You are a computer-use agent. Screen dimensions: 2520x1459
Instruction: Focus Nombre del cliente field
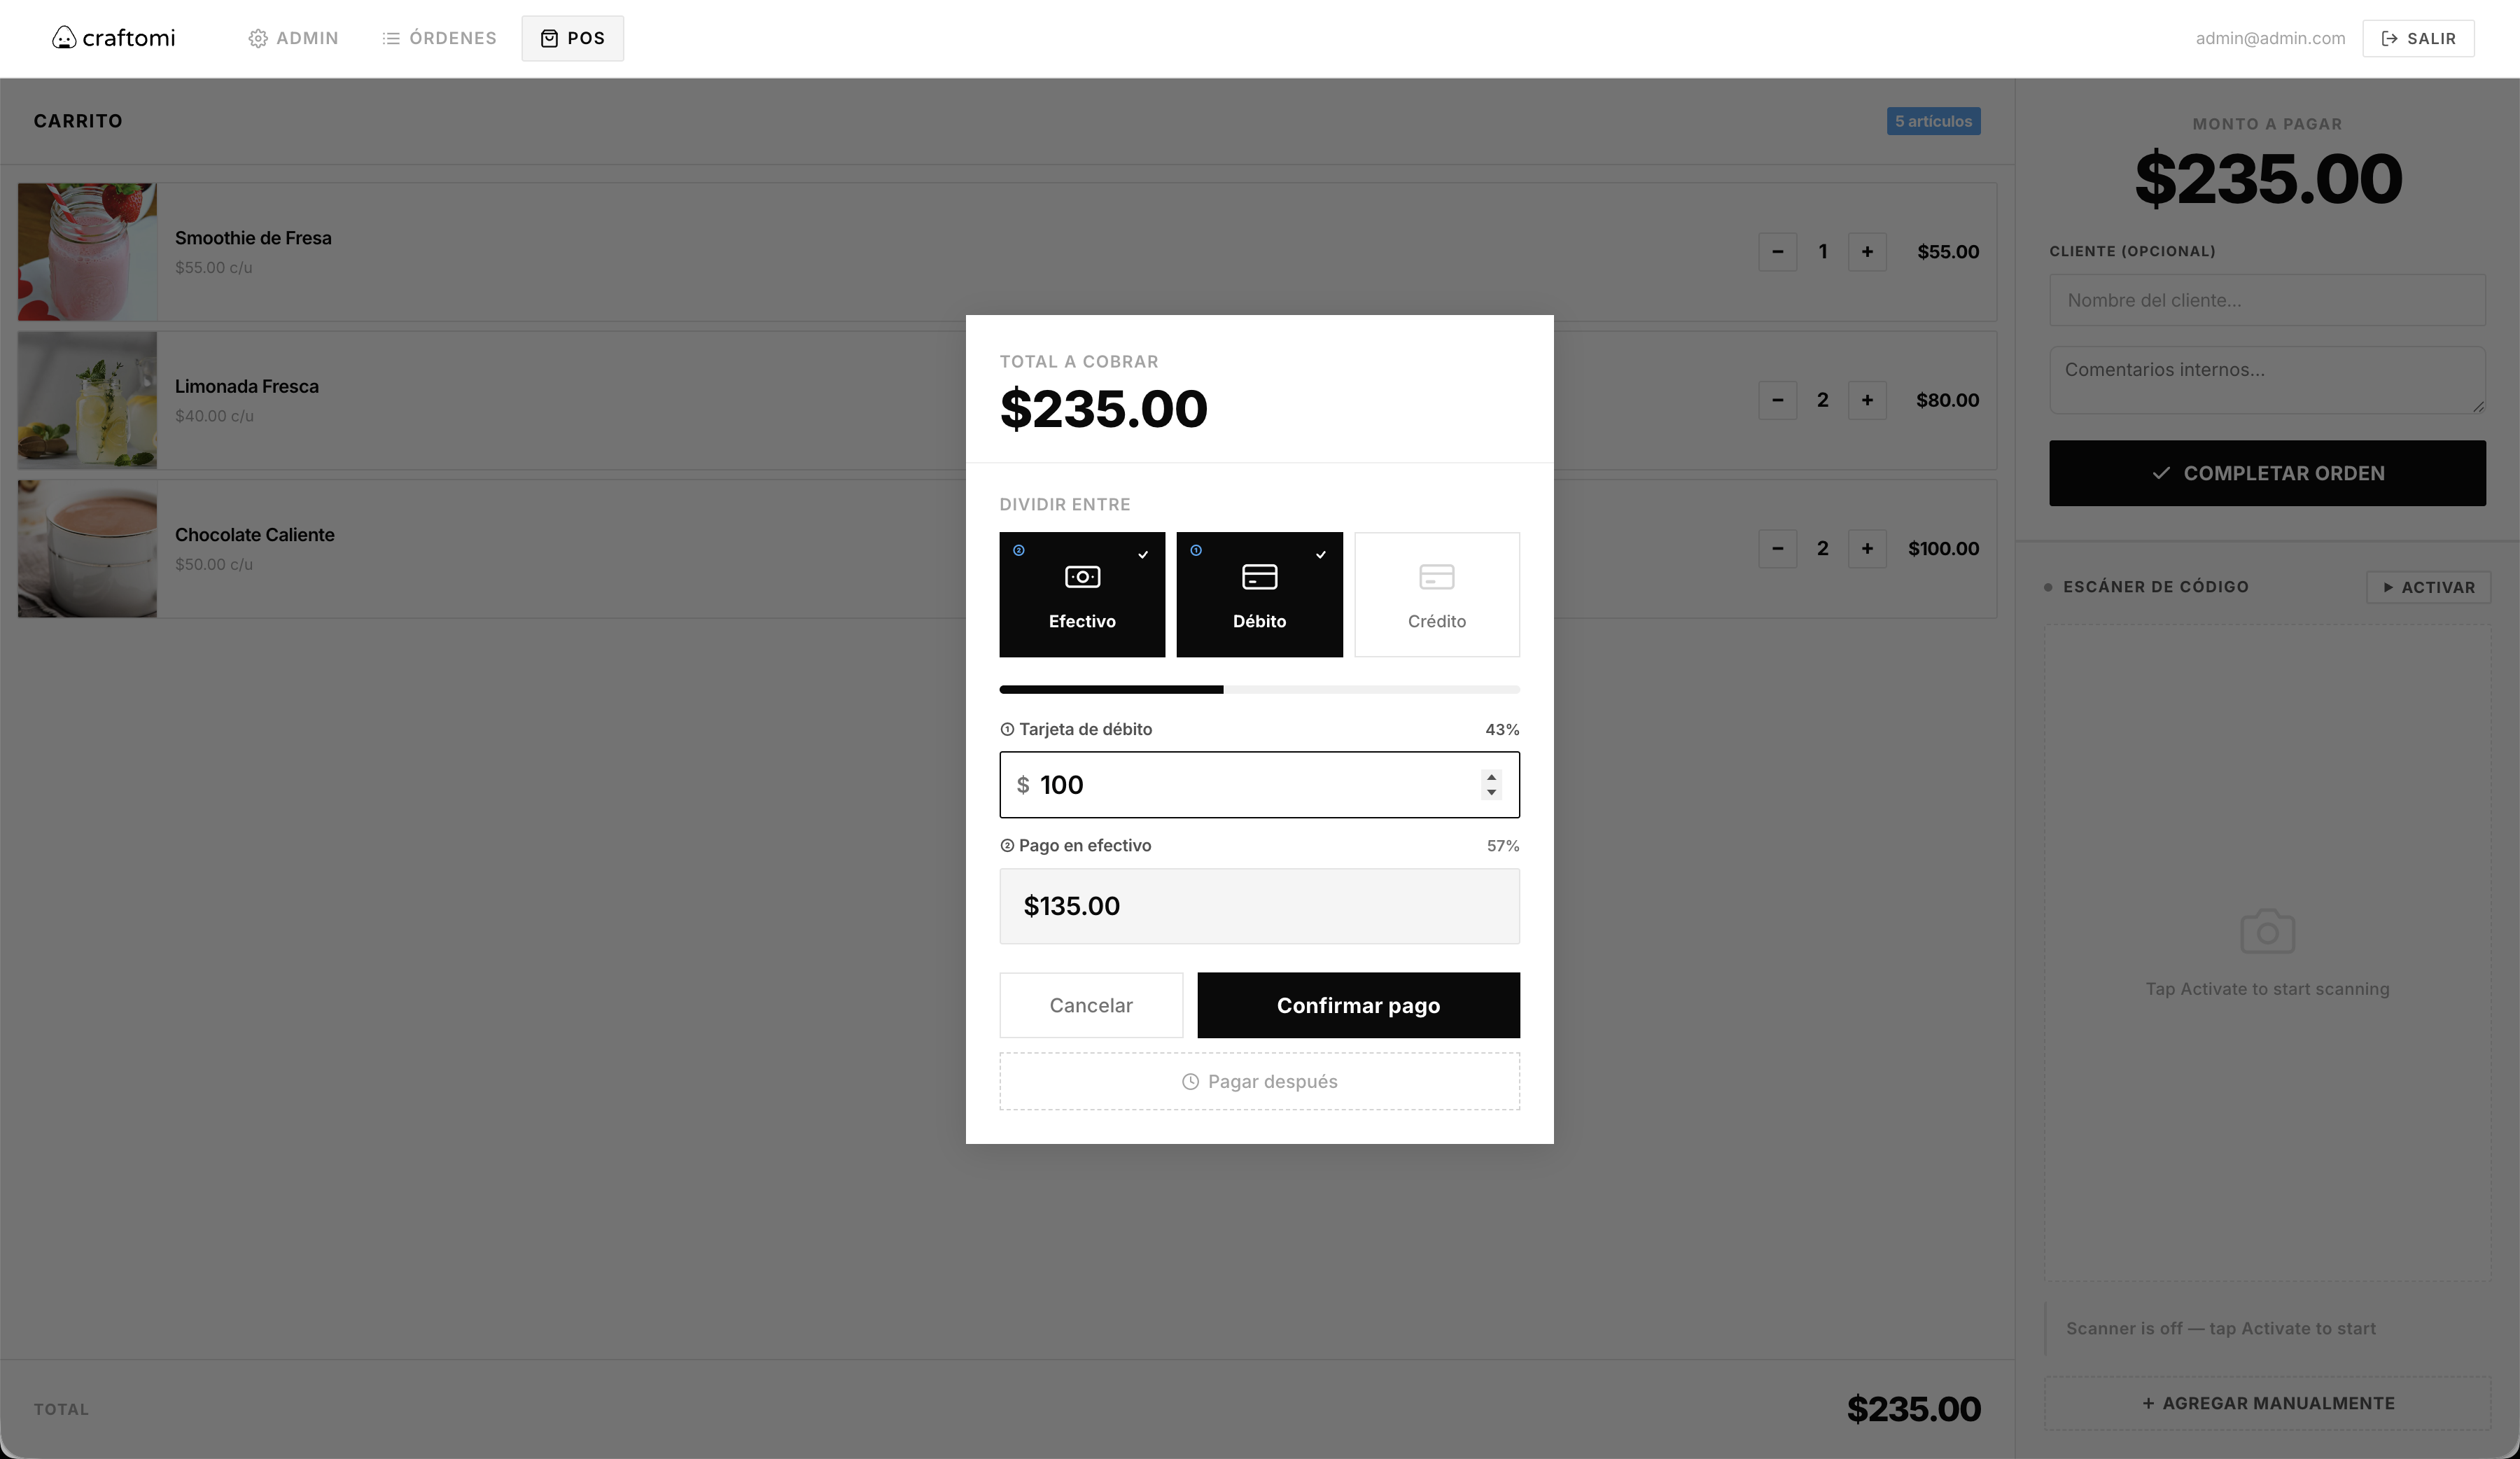coord(2267,300)
